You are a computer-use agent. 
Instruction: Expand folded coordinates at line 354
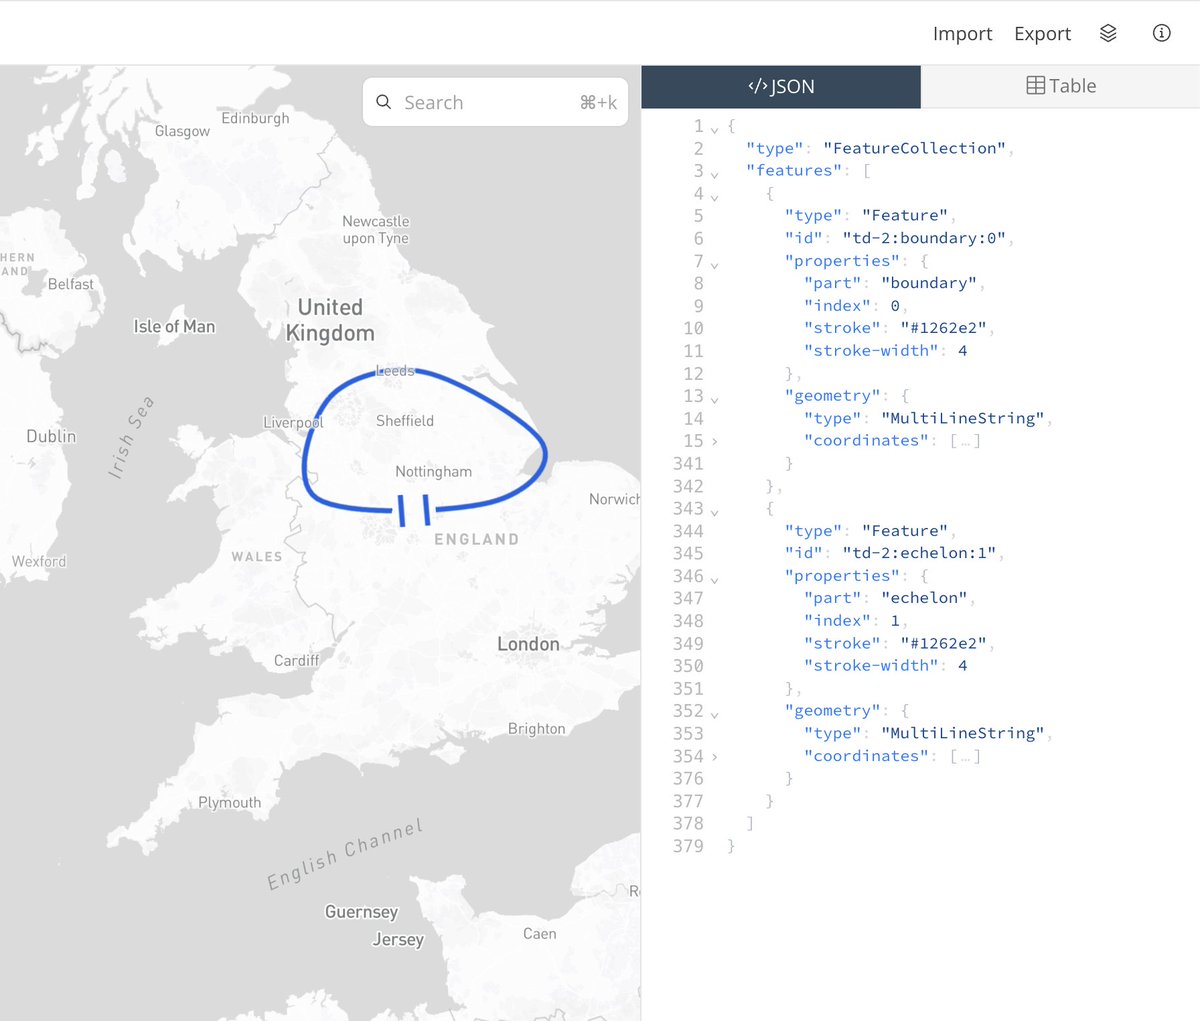[714, 756]
